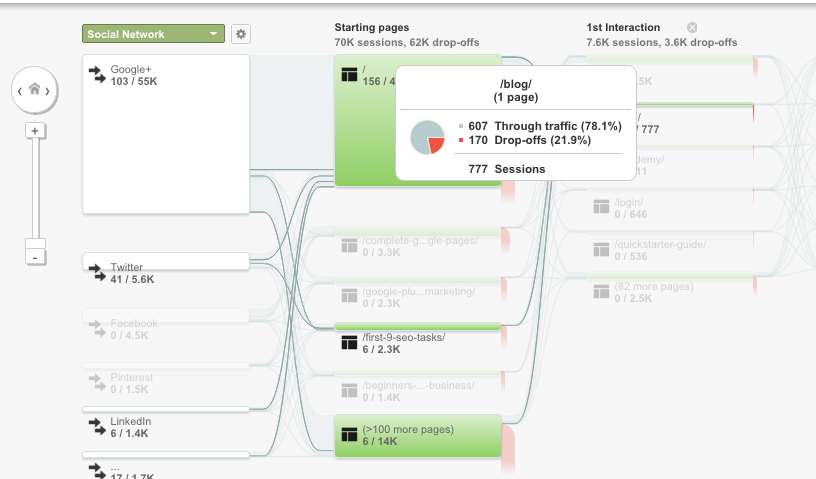This screenshot has height=479, width=816.
Task: Adjust the zoom level slider handle
Action: [x=35, y=244]
